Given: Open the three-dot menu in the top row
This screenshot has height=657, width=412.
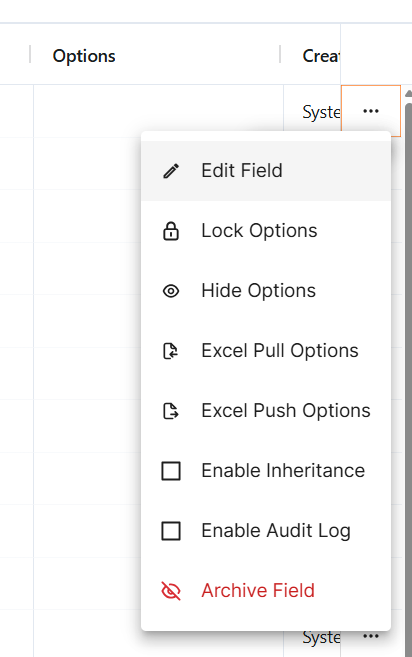Looking at the screenshot, I should [x=371, y=111].
